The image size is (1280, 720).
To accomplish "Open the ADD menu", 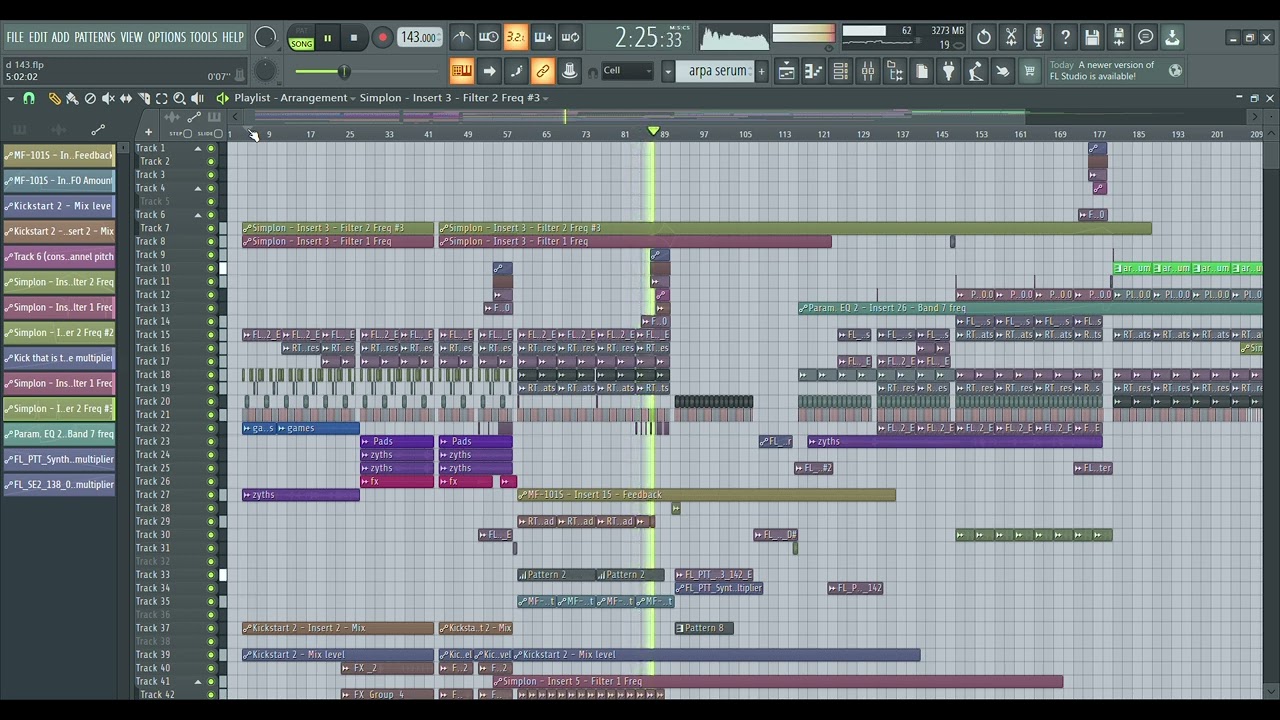I will click(x=60, y=37).
